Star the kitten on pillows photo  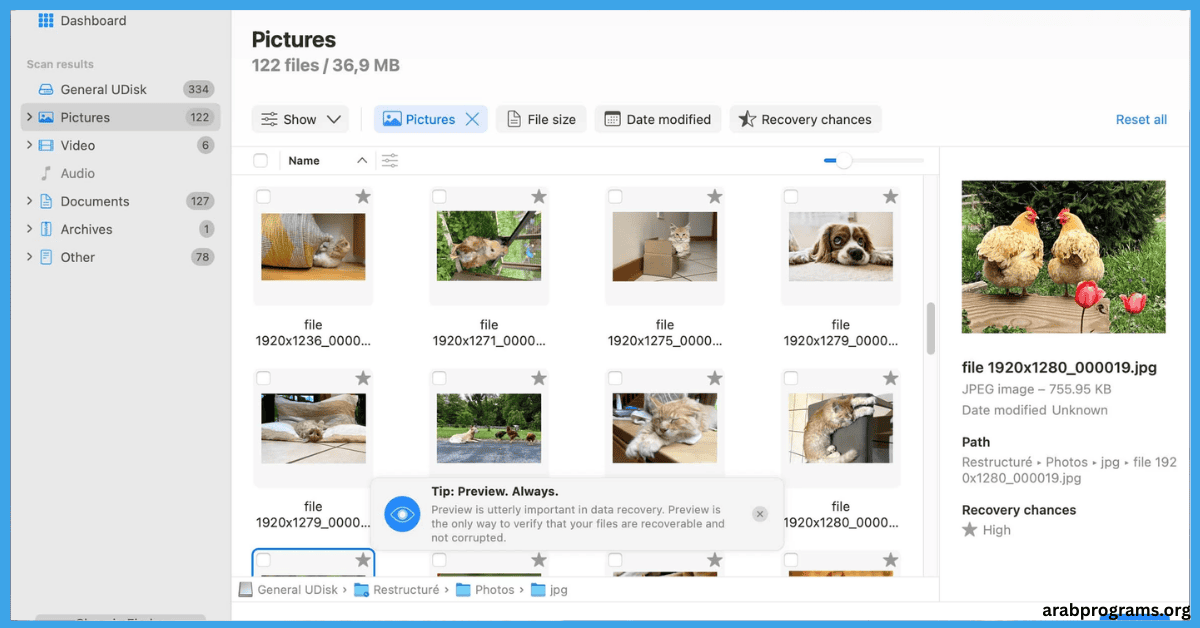tap(363, 378)
